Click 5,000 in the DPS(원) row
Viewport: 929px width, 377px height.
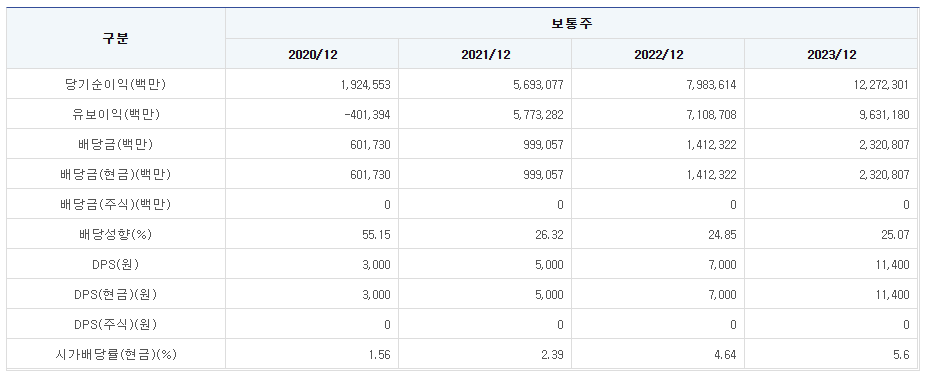(x=549, y=265)
